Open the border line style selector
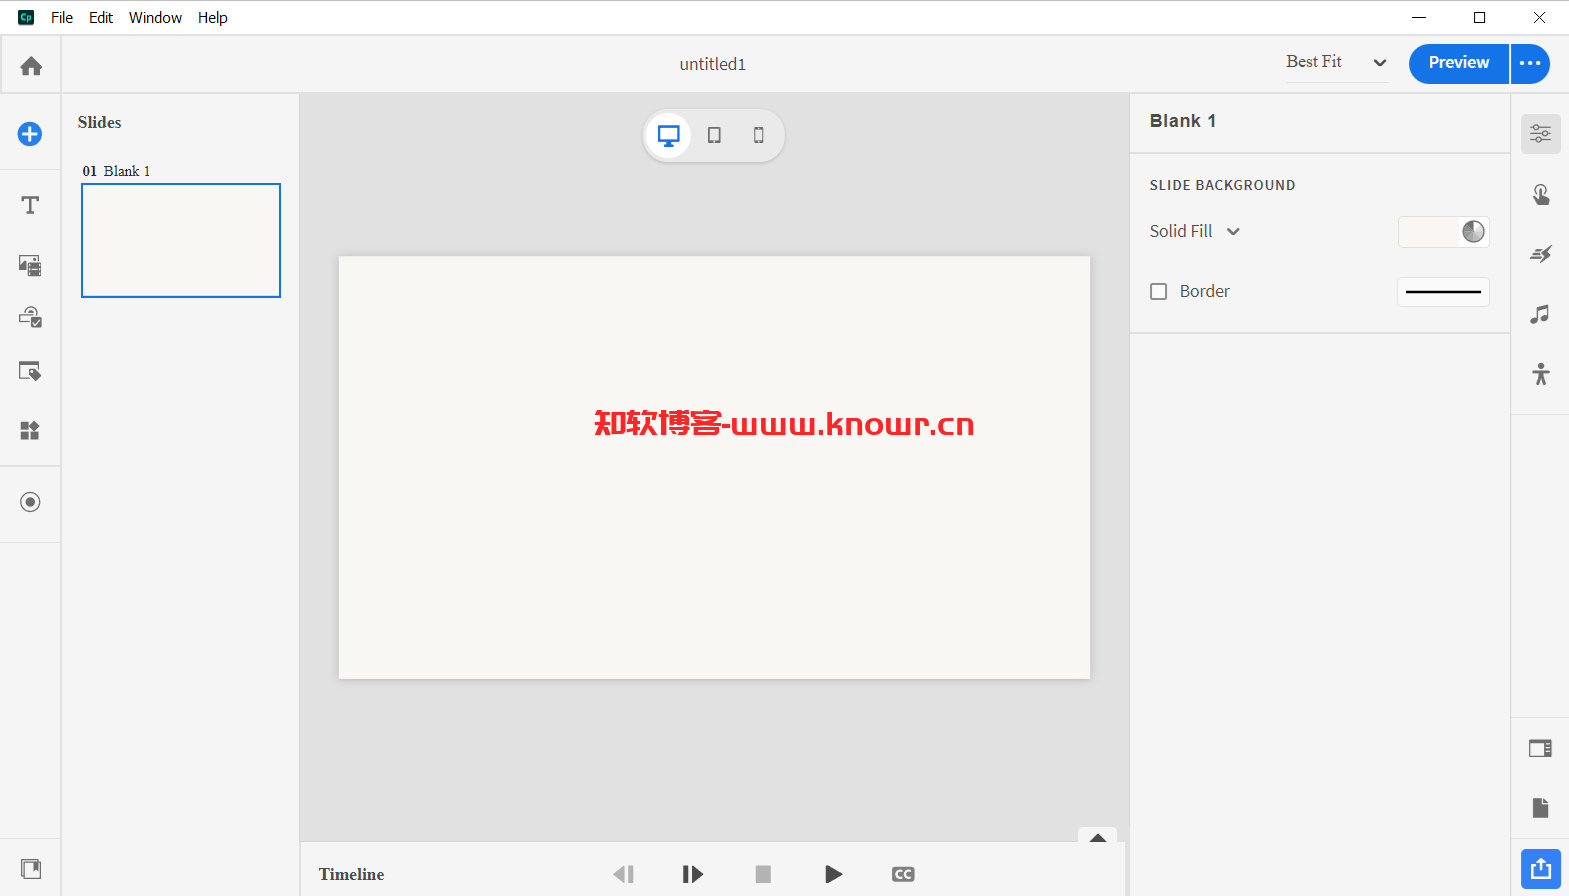Viewport: 1569px width, 896px height. pyautogui.click(x=1443, y=292)
